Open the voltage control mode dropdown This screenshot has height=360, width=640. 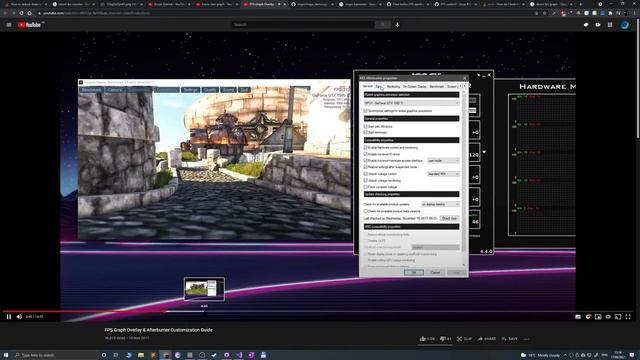pos(443,174)
